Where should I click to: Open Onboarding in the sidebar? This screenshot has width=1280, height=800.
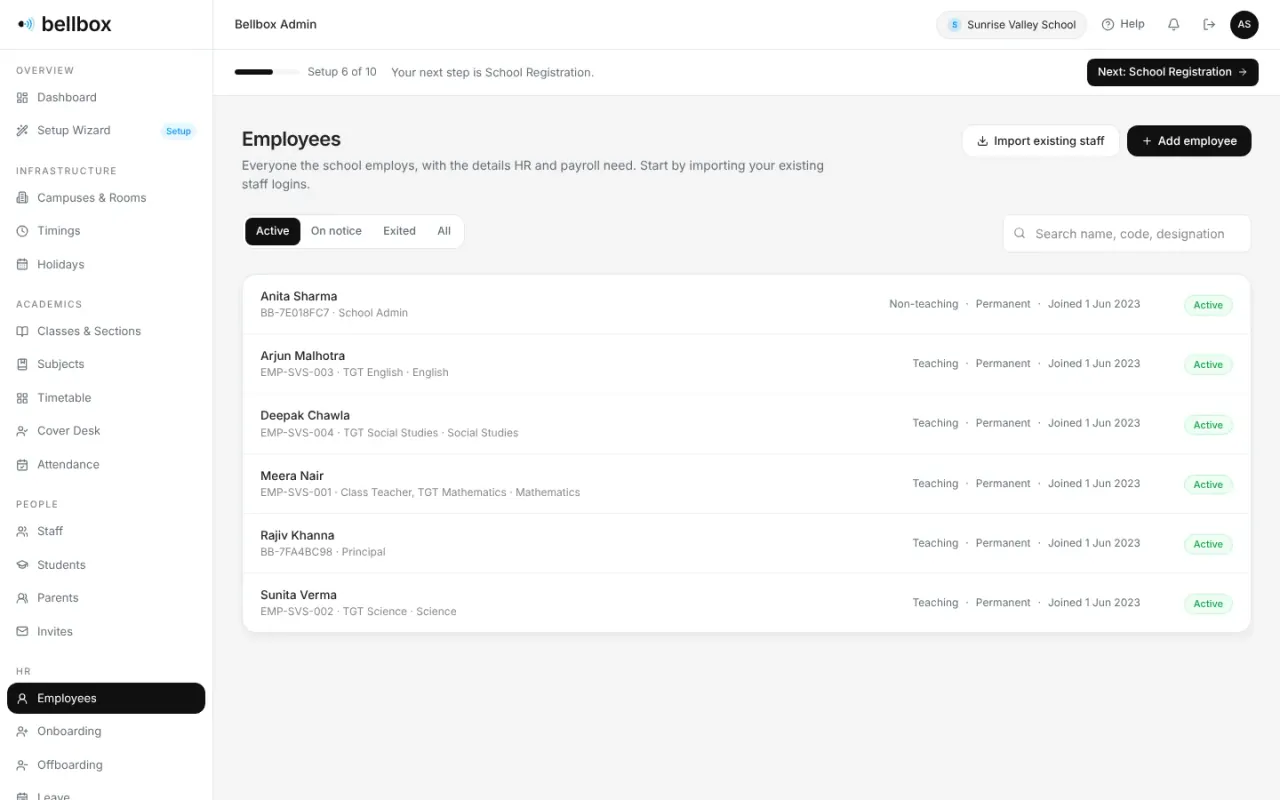coord(106,731)
